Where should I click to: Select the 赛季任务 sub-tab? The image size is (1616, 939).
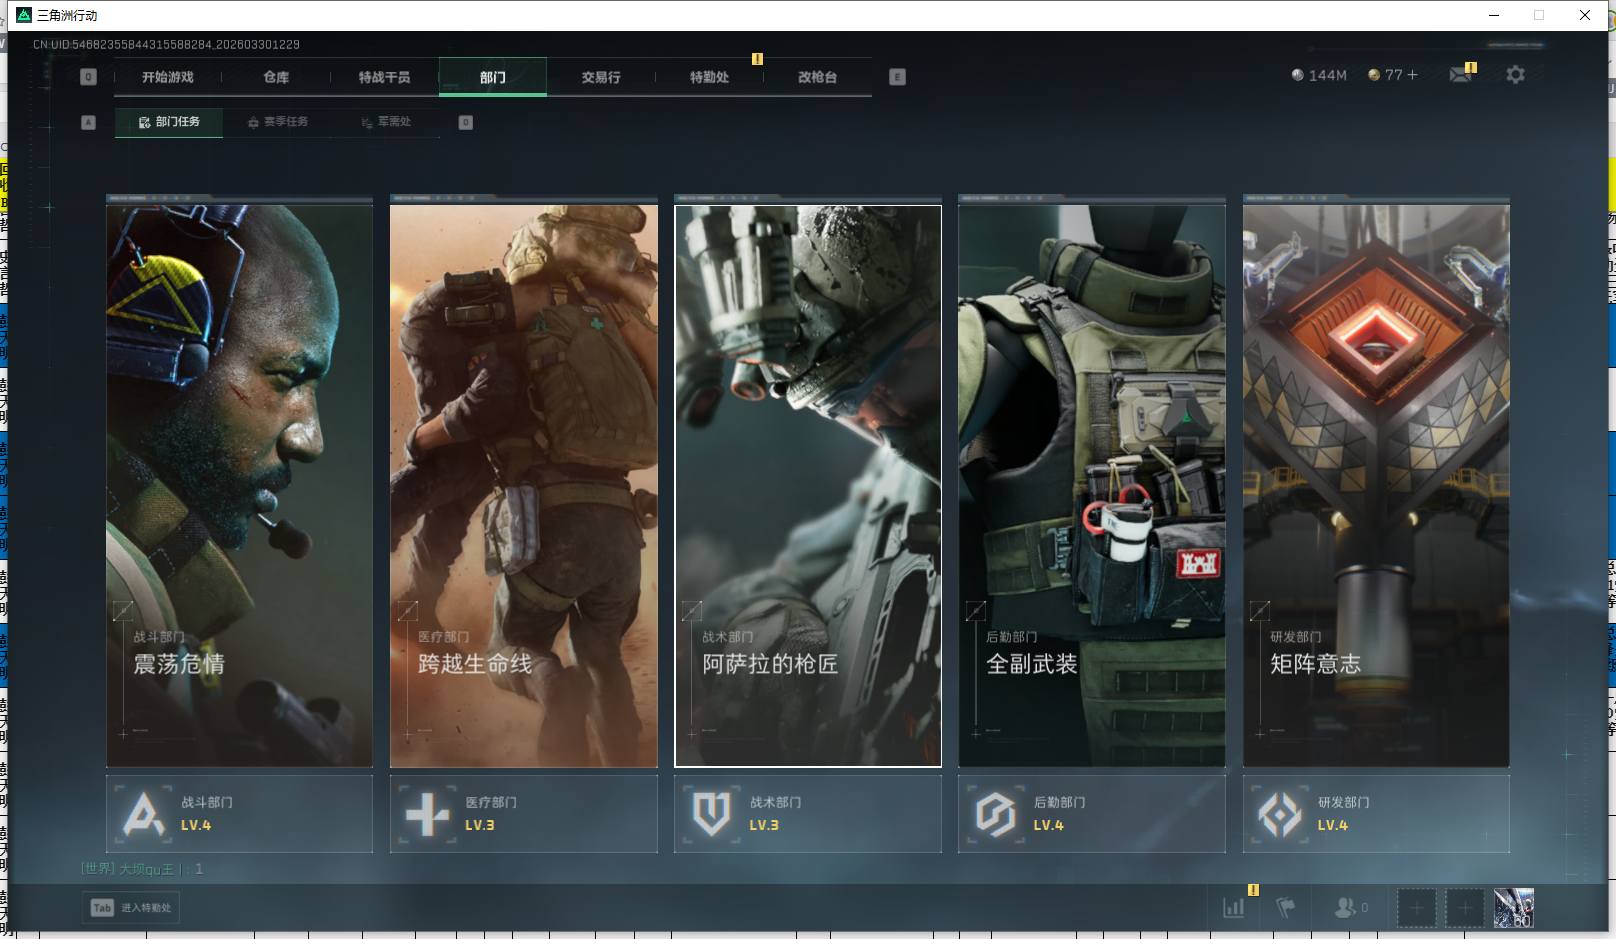278,122
